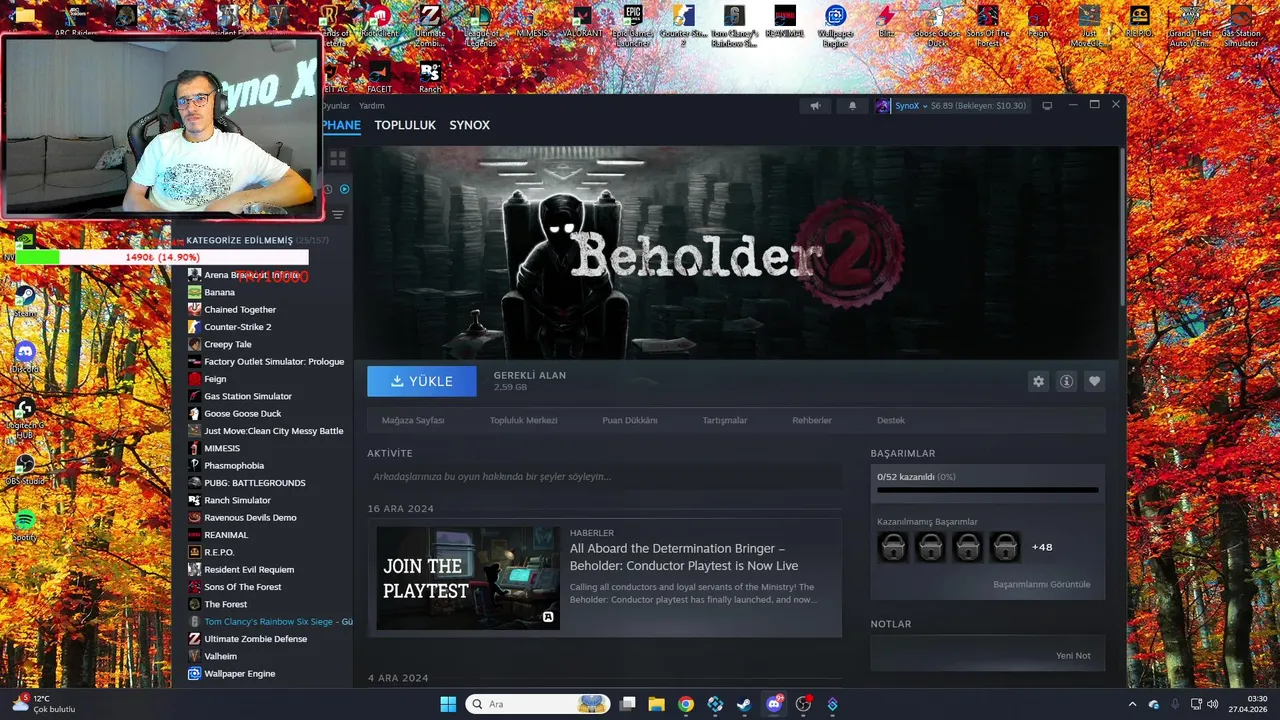Open Join the Playtest news thumbnail
The width and height of the screenshot is (1280, 720).
468,578
